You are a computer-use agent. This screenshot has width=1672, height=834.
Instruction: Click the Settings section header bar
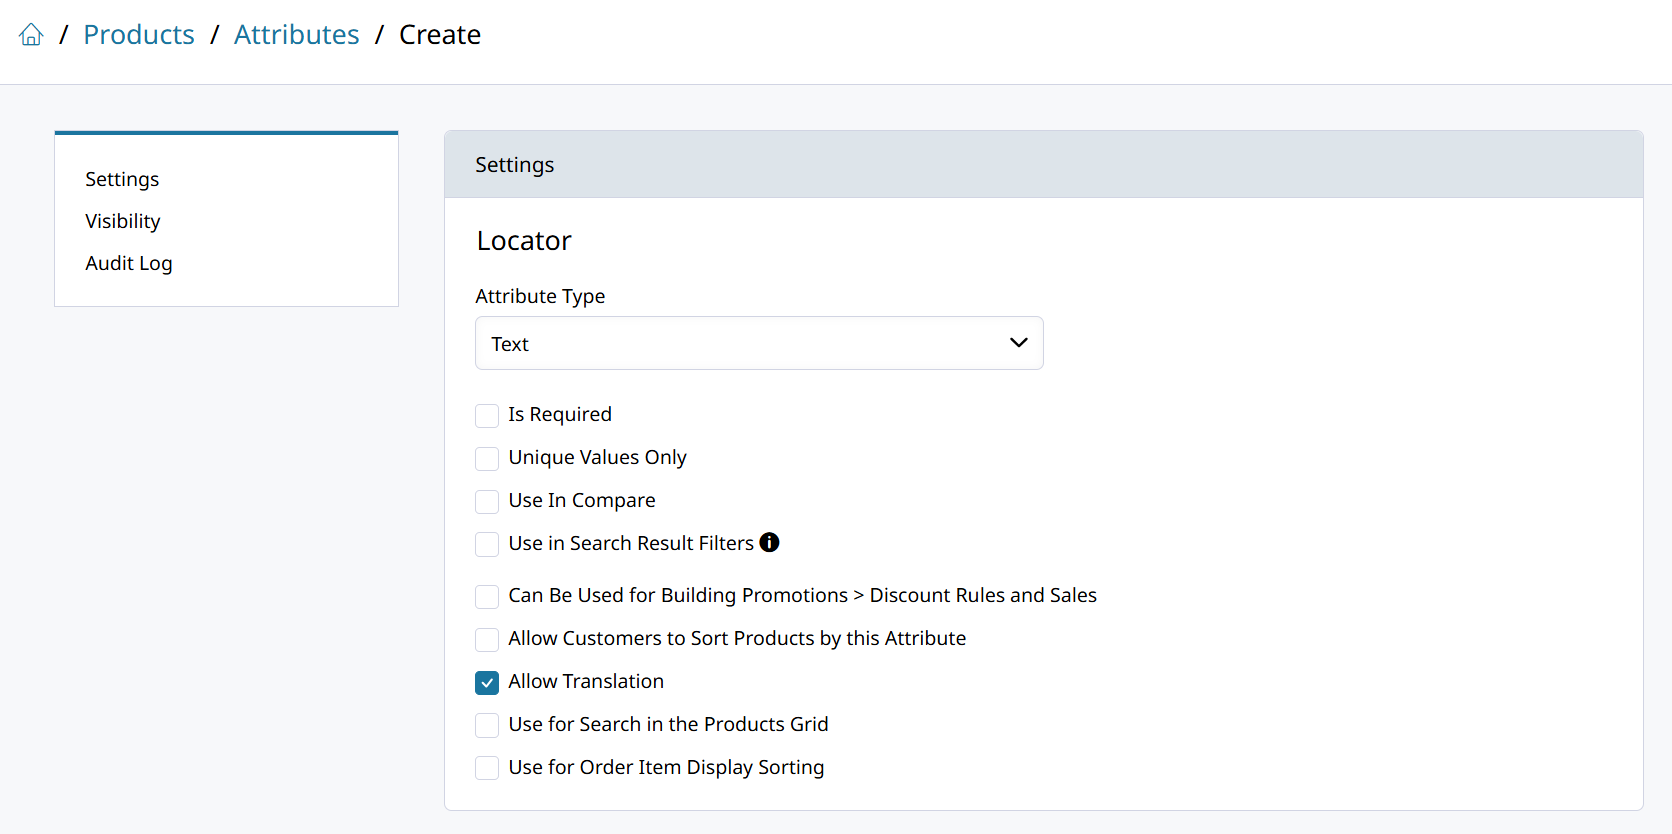click(1043, 165)
